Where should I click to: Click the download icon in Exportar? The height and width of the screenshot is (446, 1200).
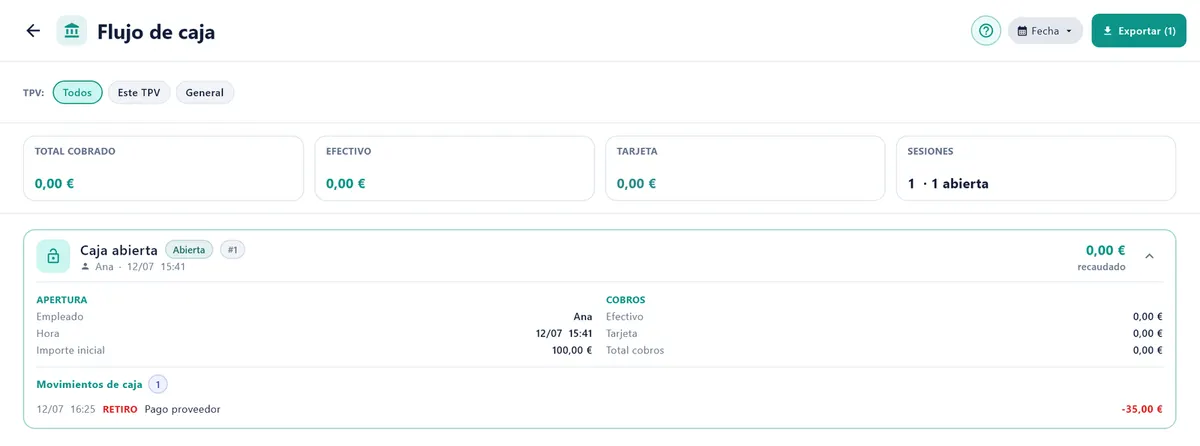1107,31
